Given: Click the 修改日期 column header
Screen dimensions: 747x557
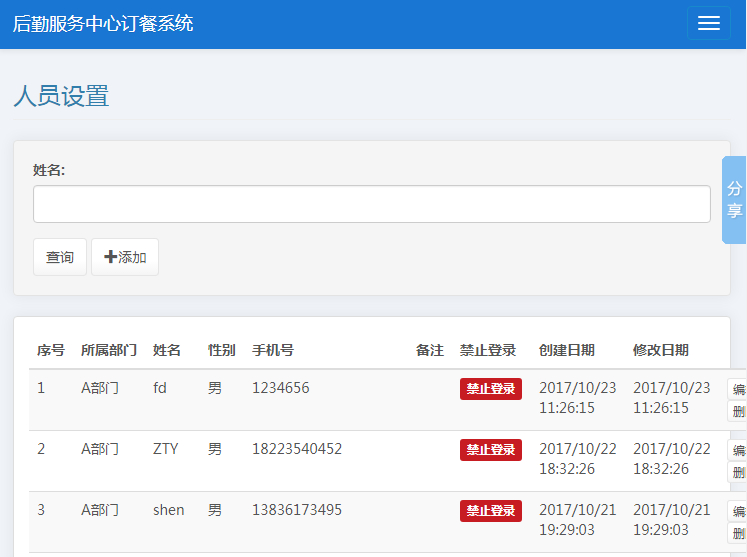Looking at the screenshot, I should tap(660, 350).
